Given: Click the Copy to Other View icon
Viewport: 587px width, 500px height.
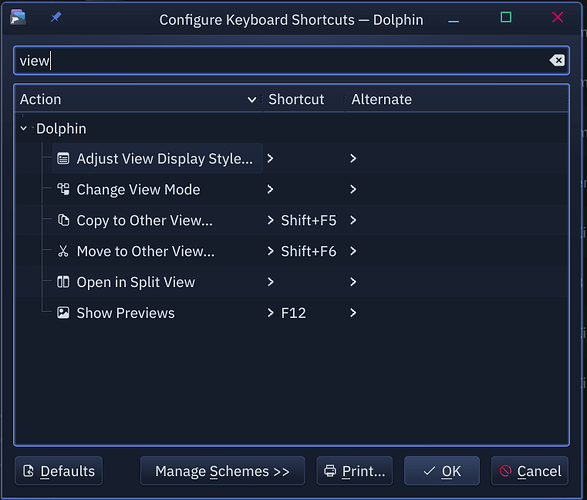Looking at the screenshot, I should click(63, 220).
